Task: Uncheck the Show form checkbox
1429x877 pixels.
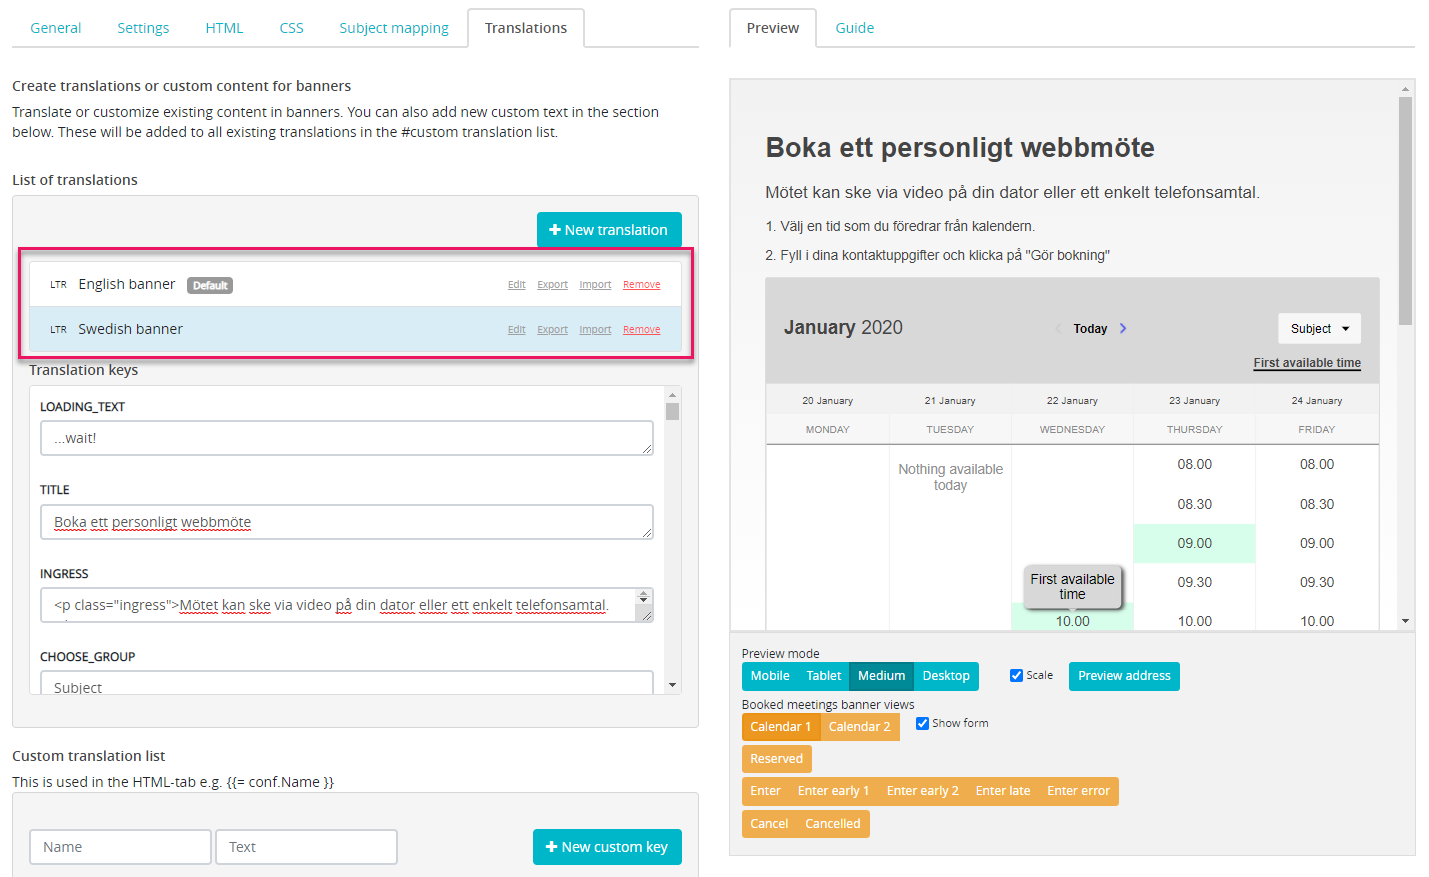Action: 922,724
